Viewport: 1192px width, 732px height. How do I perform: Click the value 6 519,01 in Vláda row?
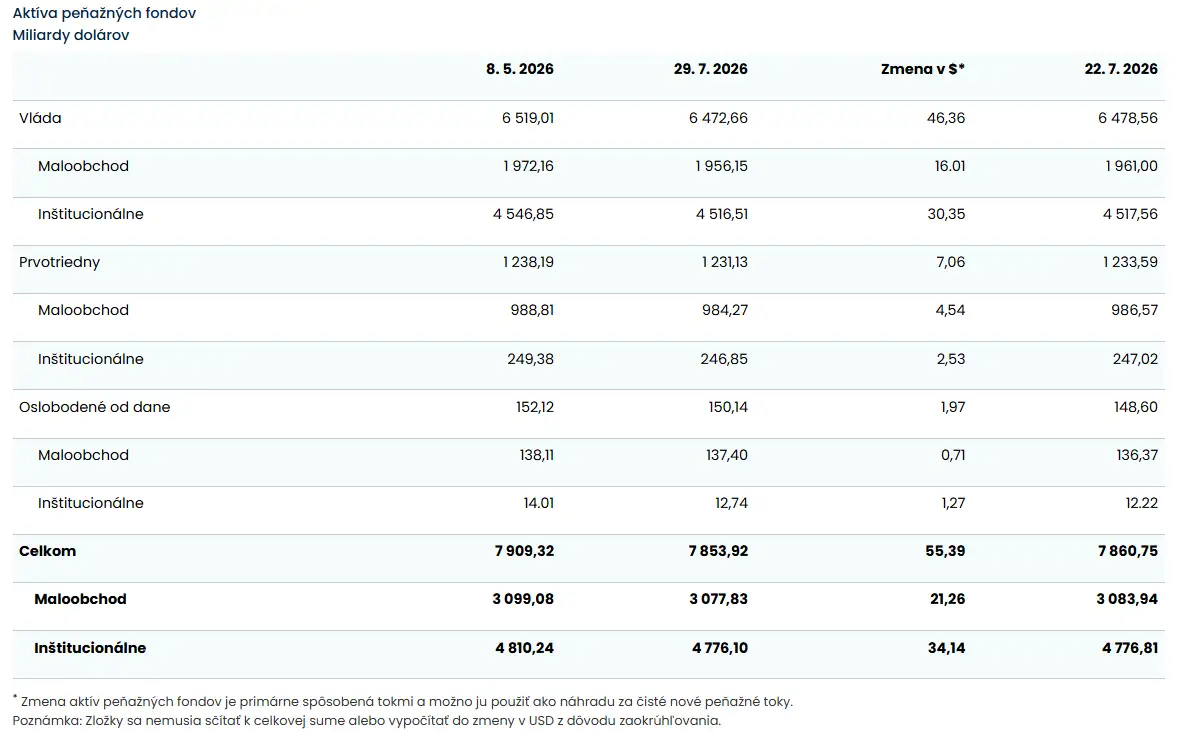[528, 118]
